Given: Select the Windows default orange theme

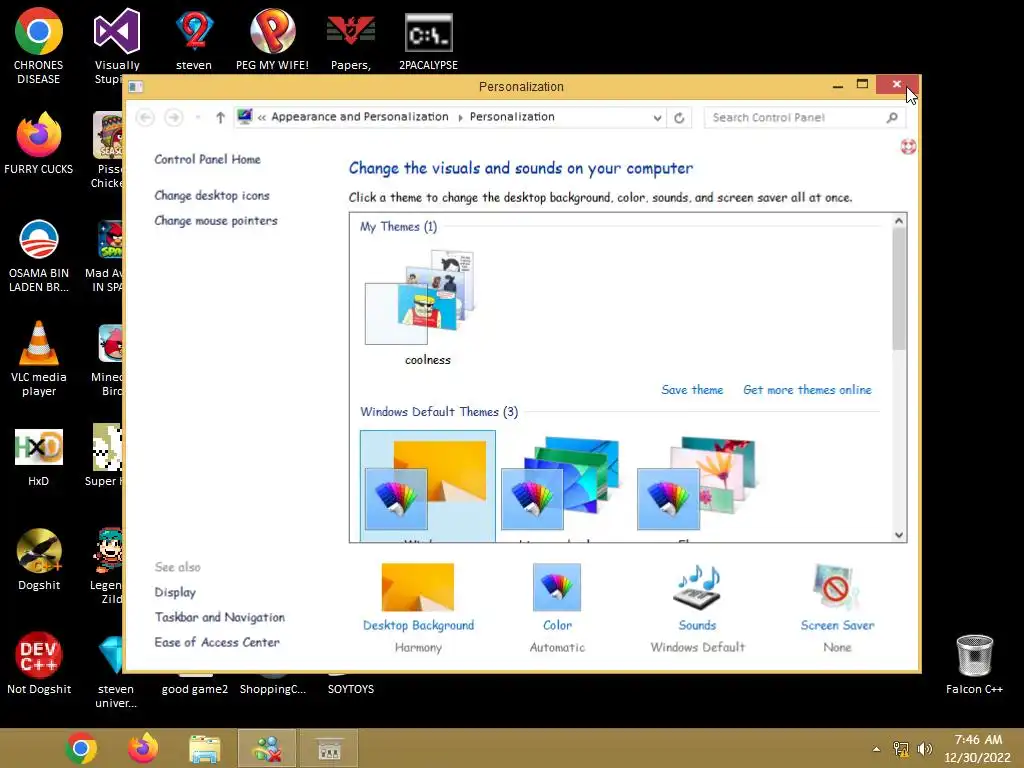Looking at the screenshot, I should [427, 486].
